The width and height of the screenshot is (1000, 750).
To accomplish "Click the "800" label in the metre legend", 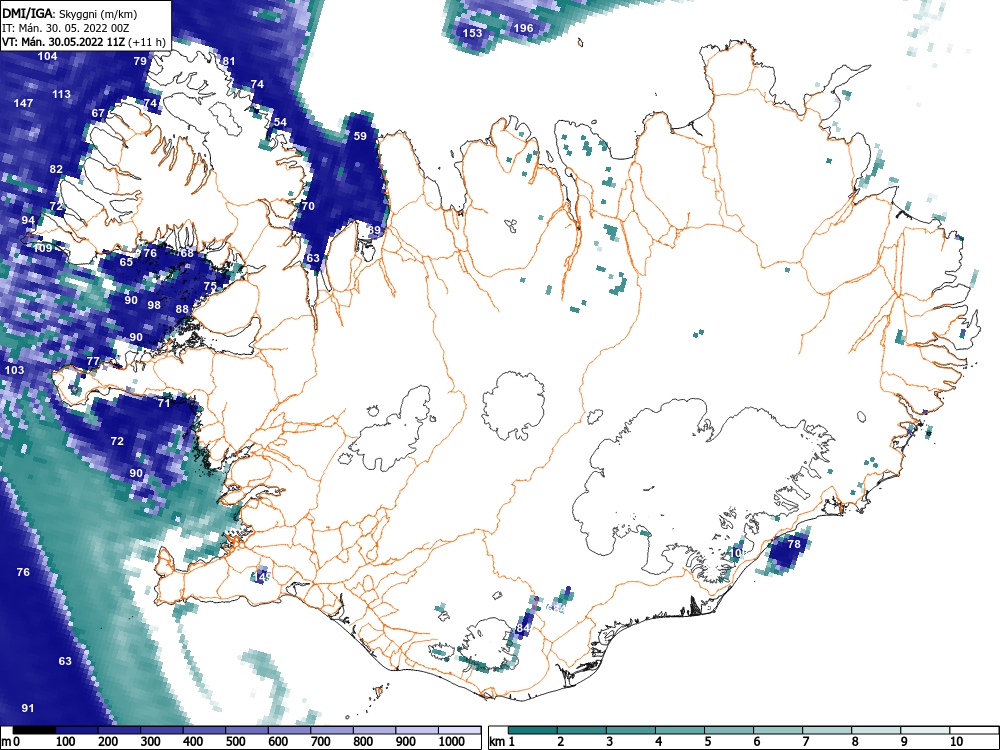I will (x=363, y=741).
